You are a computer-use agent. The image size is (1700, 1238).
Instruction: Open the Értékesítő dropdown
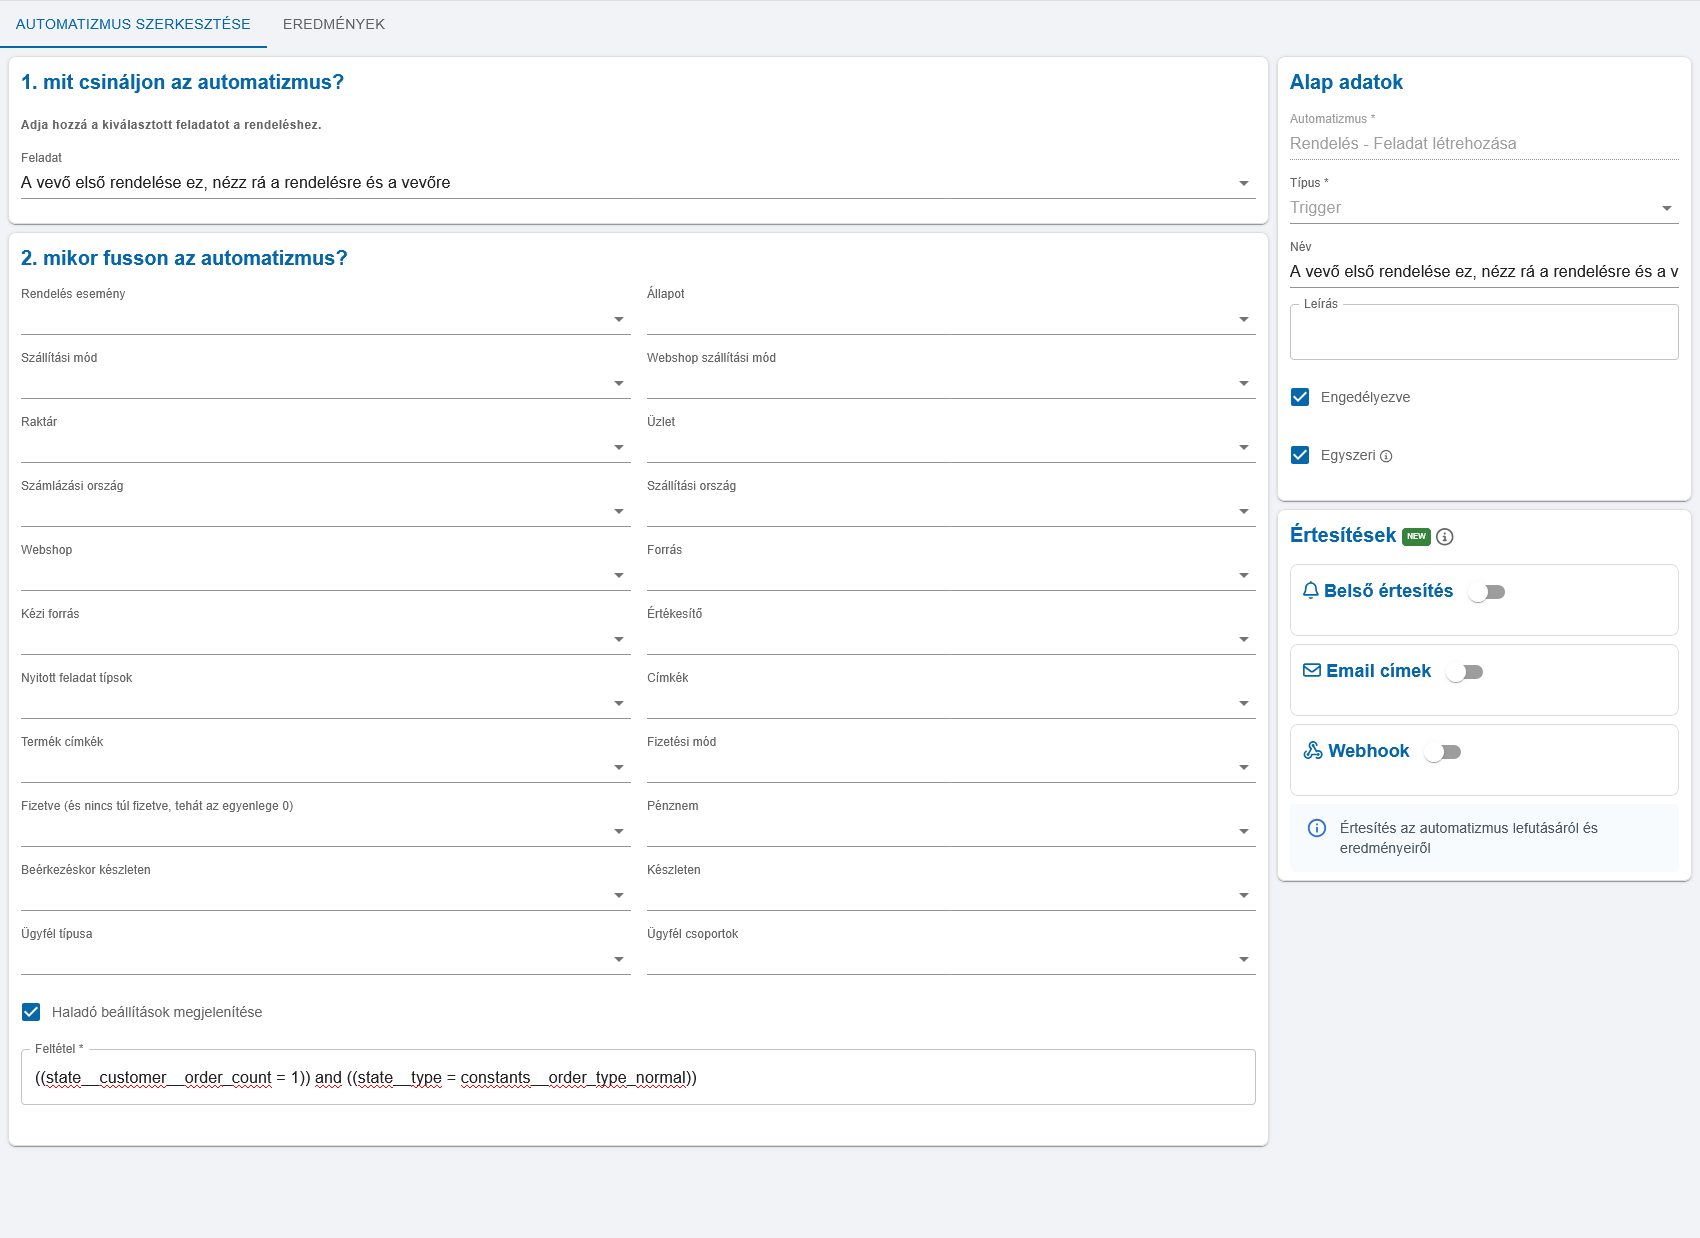[951, 639]
